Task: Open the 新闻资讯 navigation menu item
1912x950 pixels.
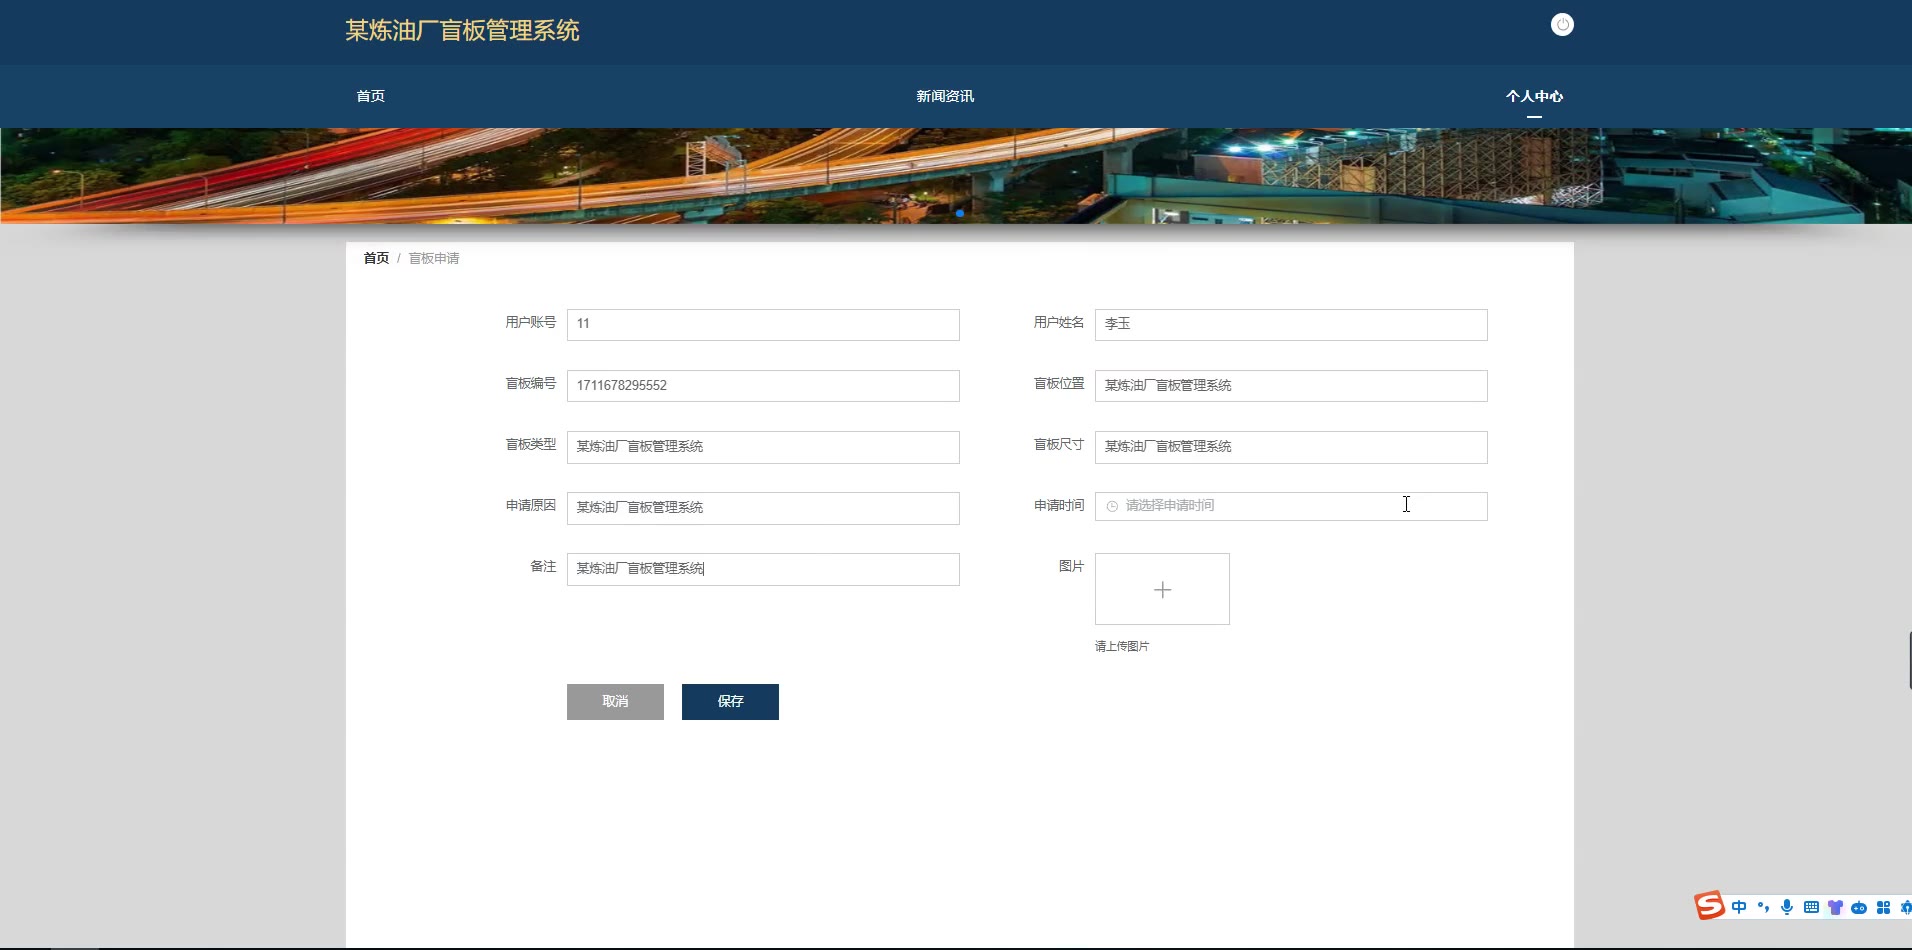Action: (x=945, y=96)
